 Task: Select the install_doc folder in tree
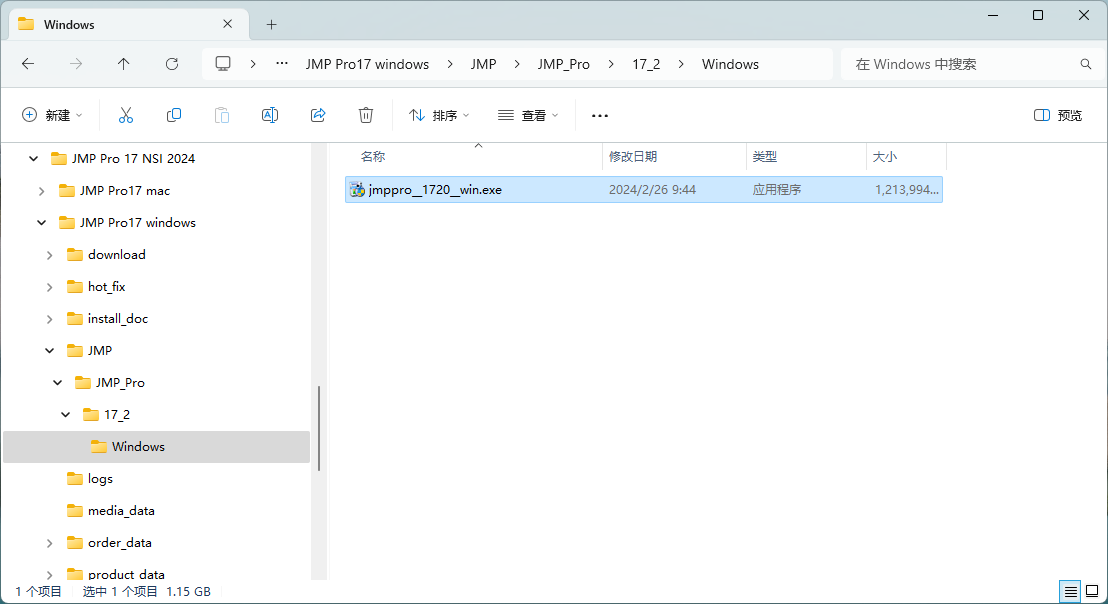coord(118,319)
